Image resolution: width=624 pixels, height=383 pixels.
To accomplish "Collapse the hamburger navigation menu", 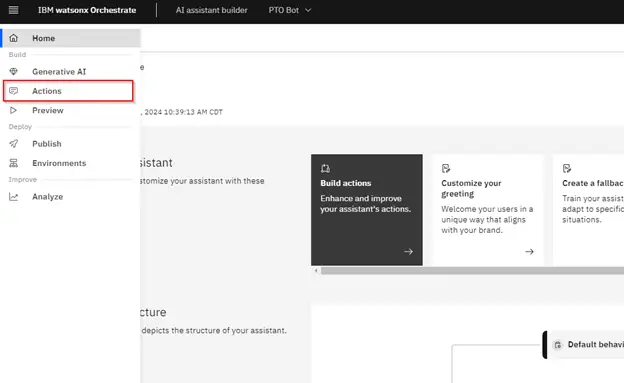I will (x=13, y=10).
